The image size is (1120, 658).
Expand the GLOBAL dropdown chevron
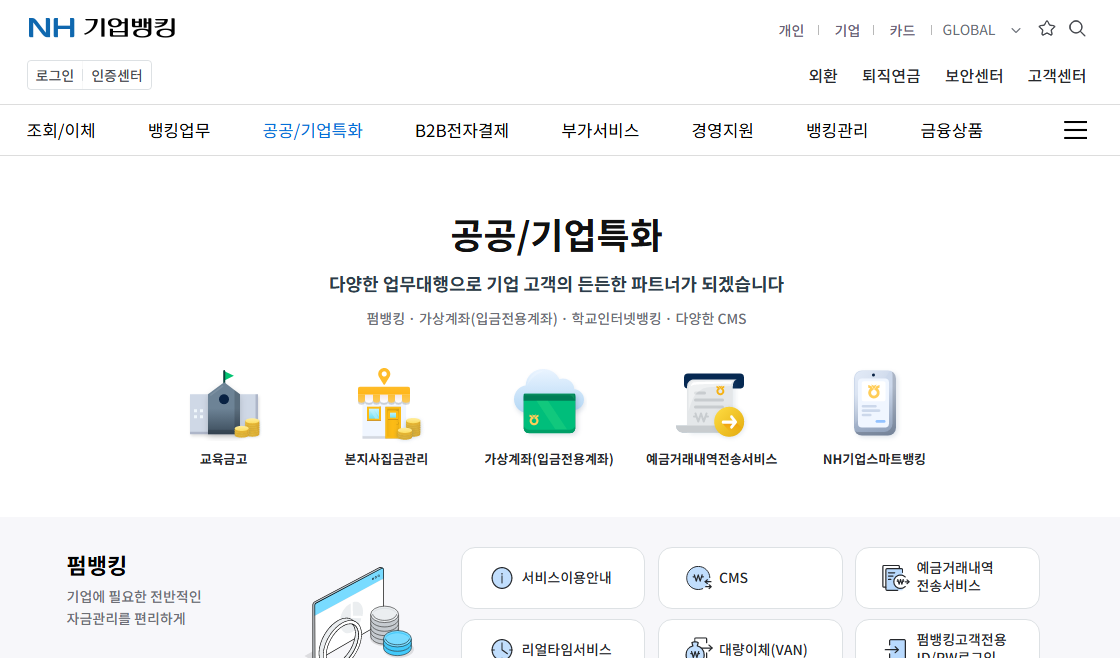pyautogui.click(x=1016, y=31)
